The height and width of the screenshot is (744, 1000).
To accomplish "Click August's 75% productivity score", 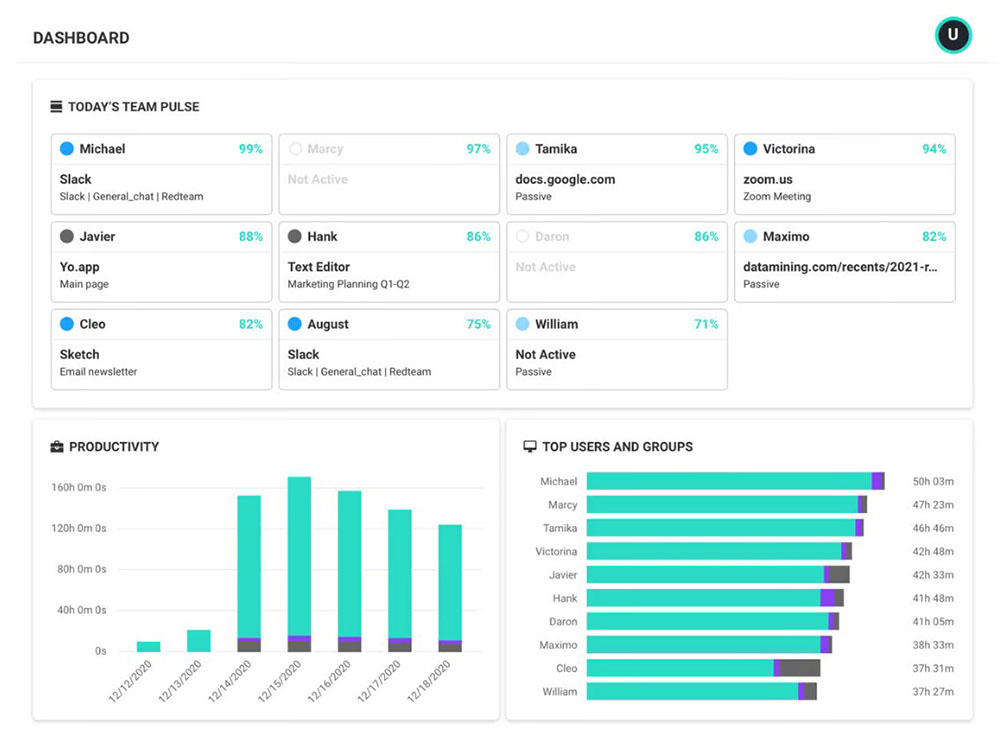I will (x=478, y=324).
